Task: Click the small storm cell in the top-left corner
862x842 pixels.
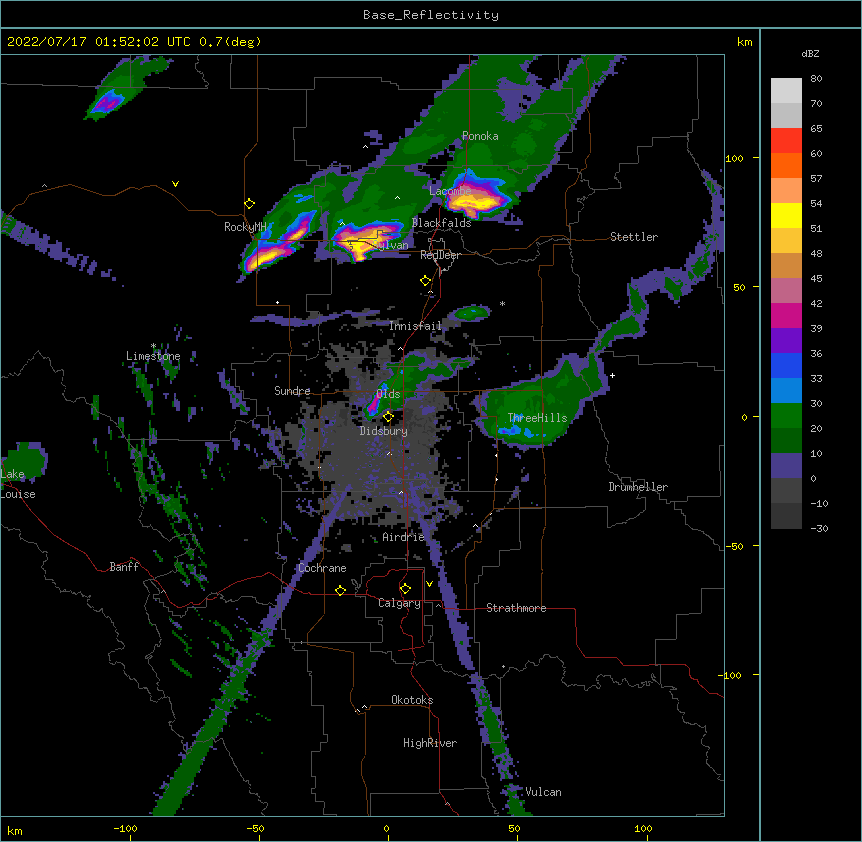Action: coord(108,102)
